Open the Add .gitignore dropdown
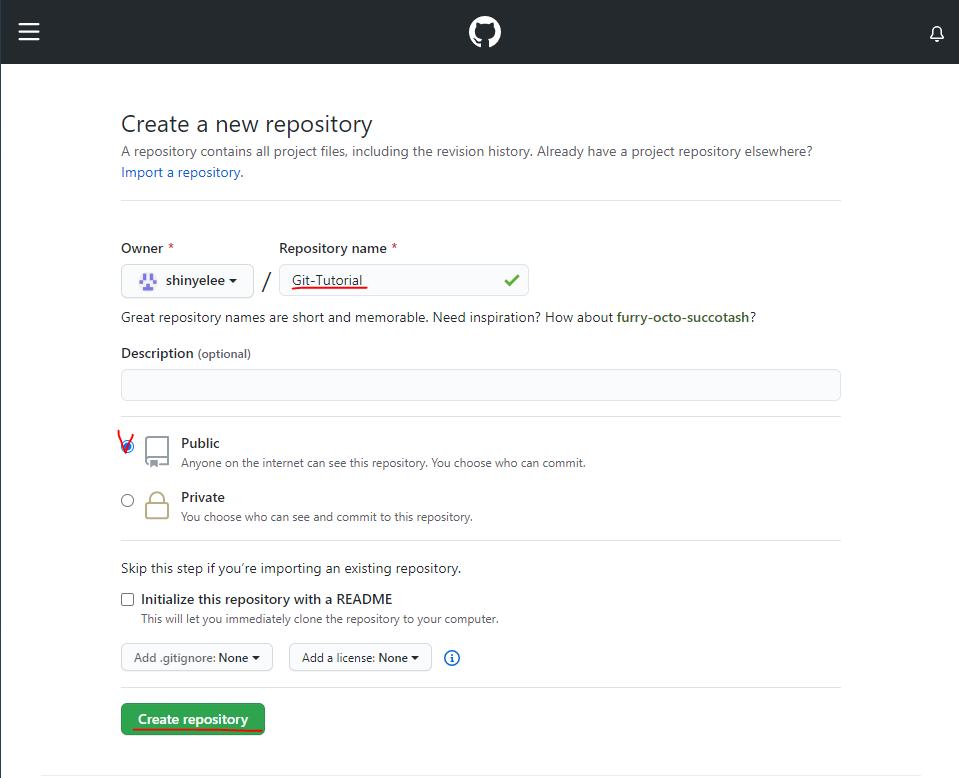The image size is (959, 778). pyautogui.click(x=197, y=658)
